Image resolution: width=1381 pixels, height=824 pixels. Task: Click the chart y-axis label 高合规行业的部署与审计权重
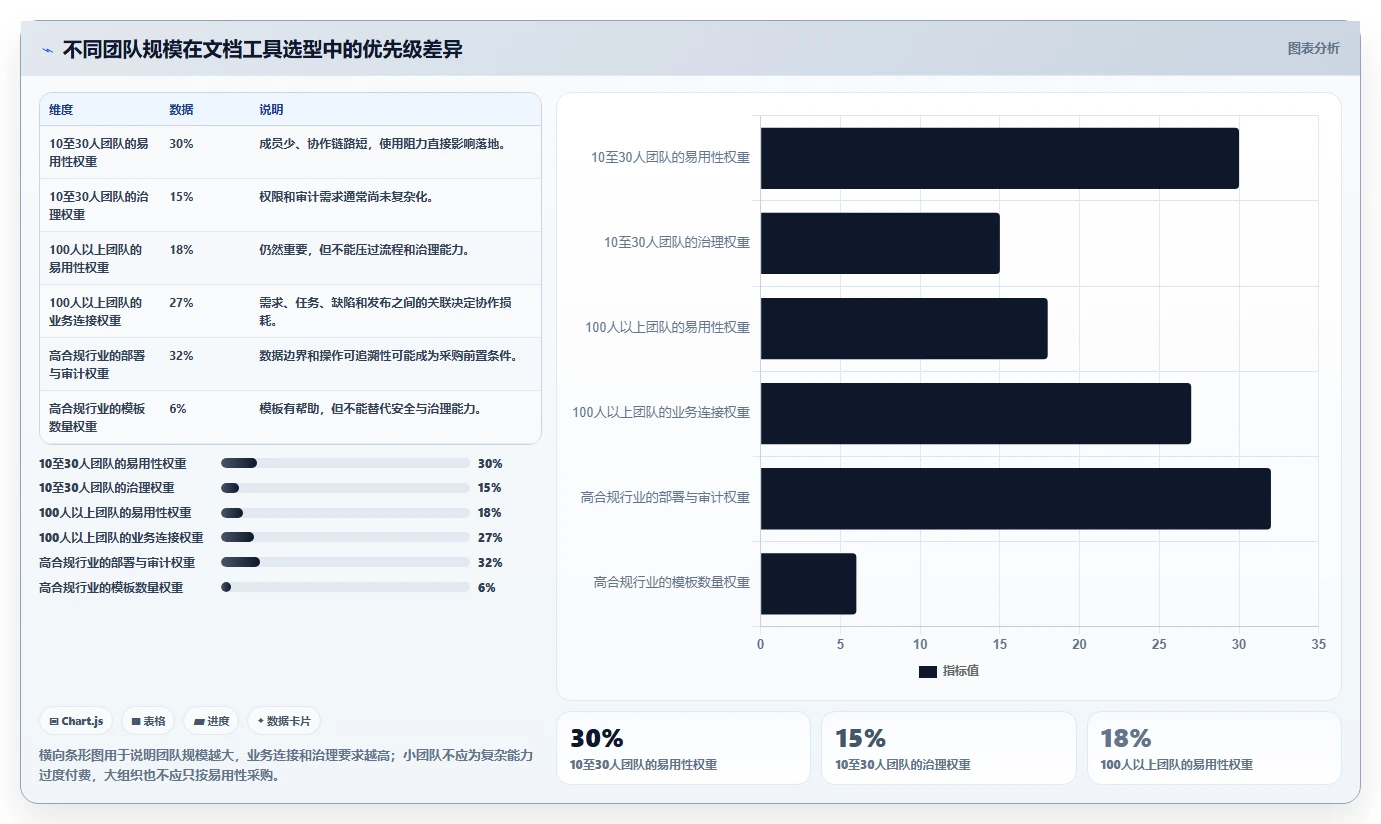pos(665,497)
